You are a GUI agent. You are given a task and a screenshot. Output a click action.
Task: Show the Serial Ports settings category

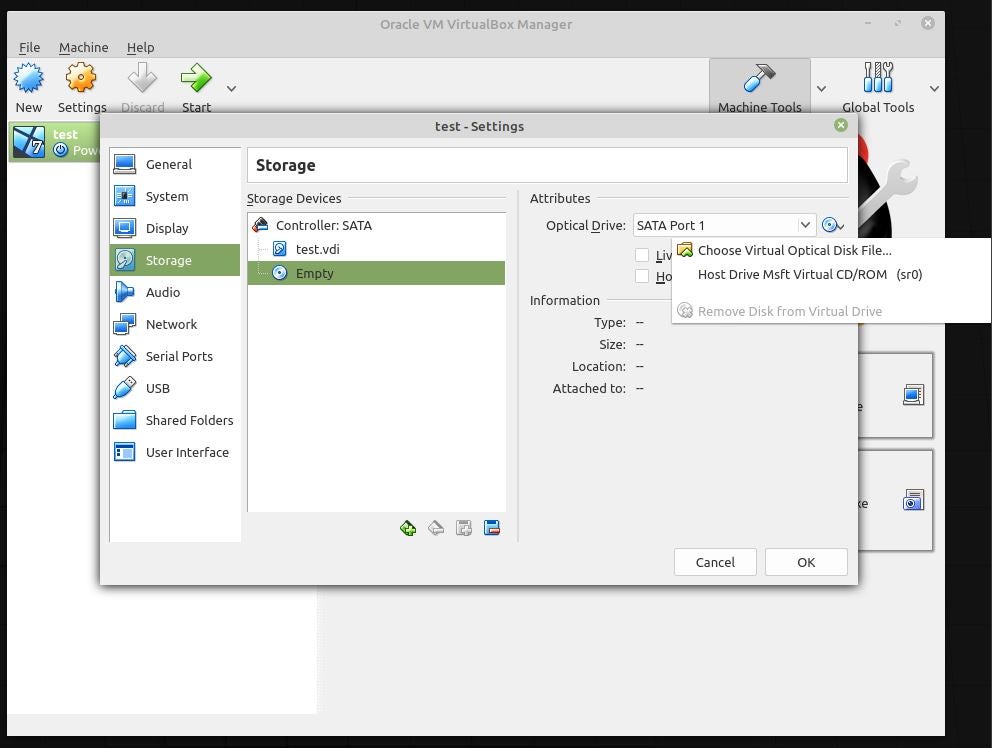coord(175,356)
